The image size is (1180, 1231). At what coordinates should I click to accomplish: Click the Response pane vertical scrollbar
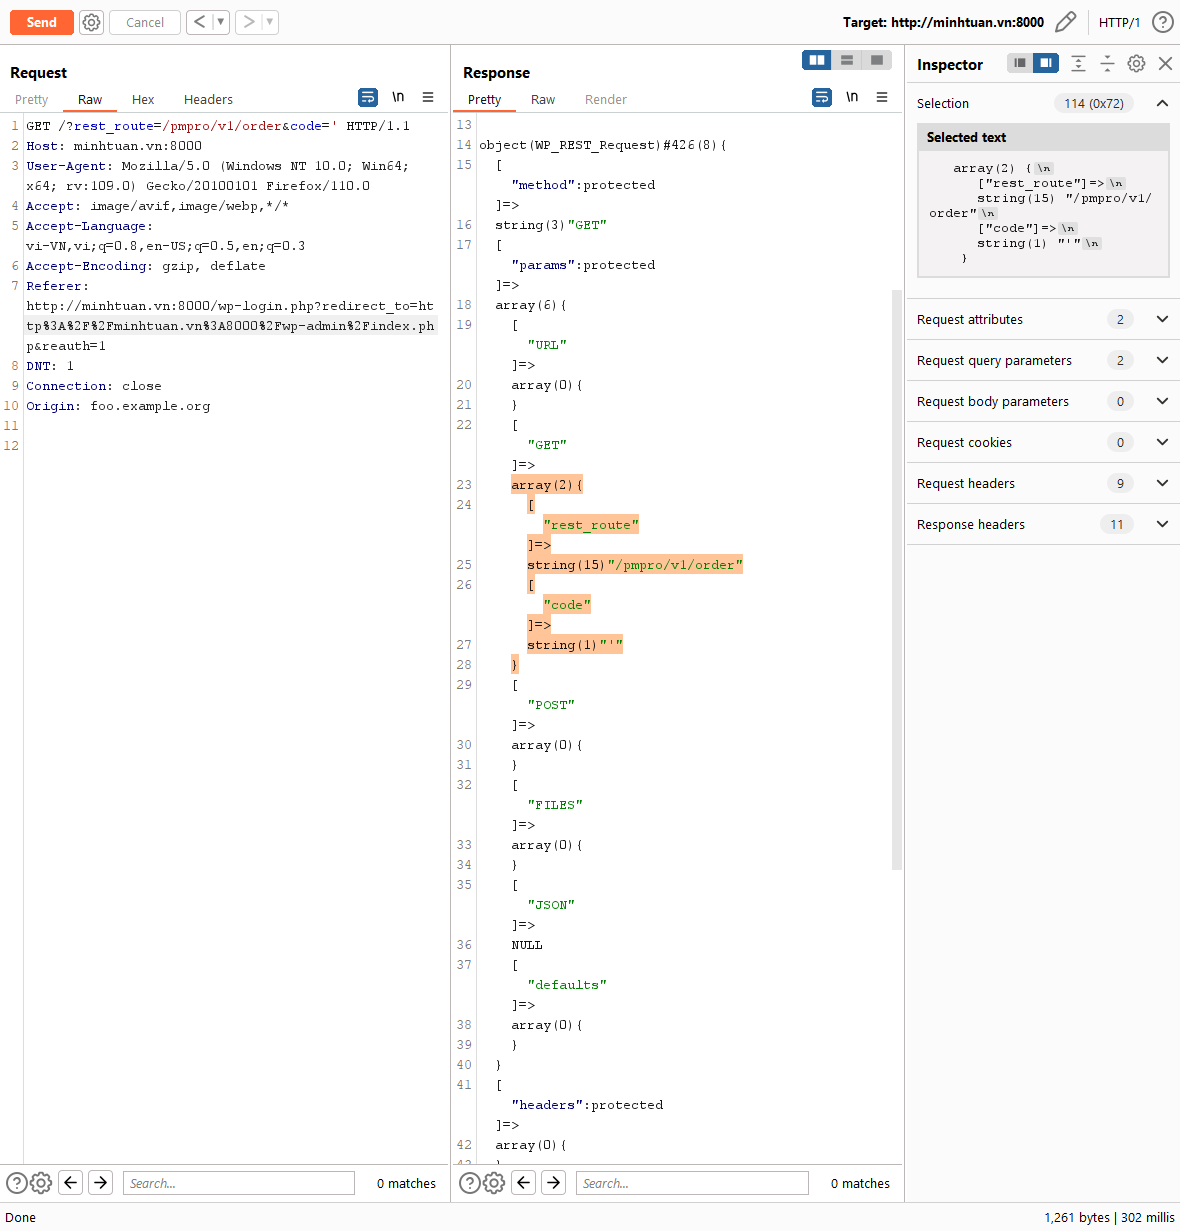pyautogui.click(x=897, y=580)
